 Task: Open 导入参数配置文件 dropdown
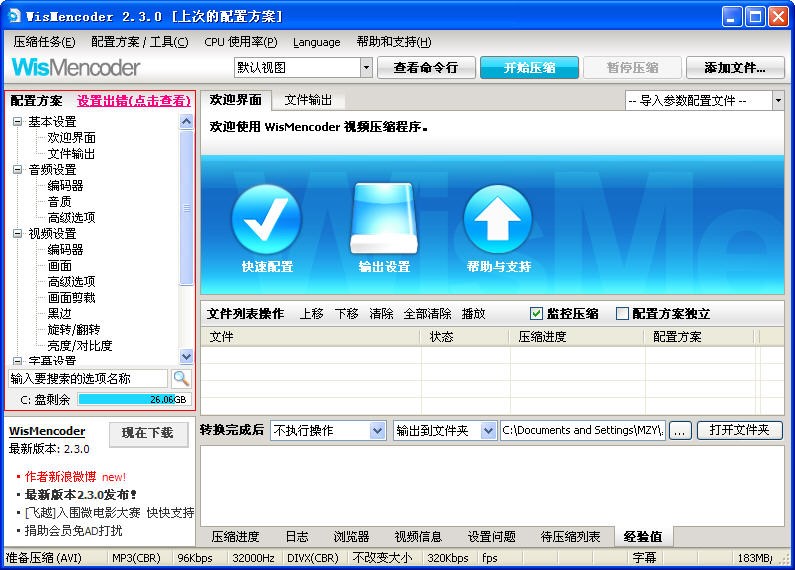coord(778,100)
